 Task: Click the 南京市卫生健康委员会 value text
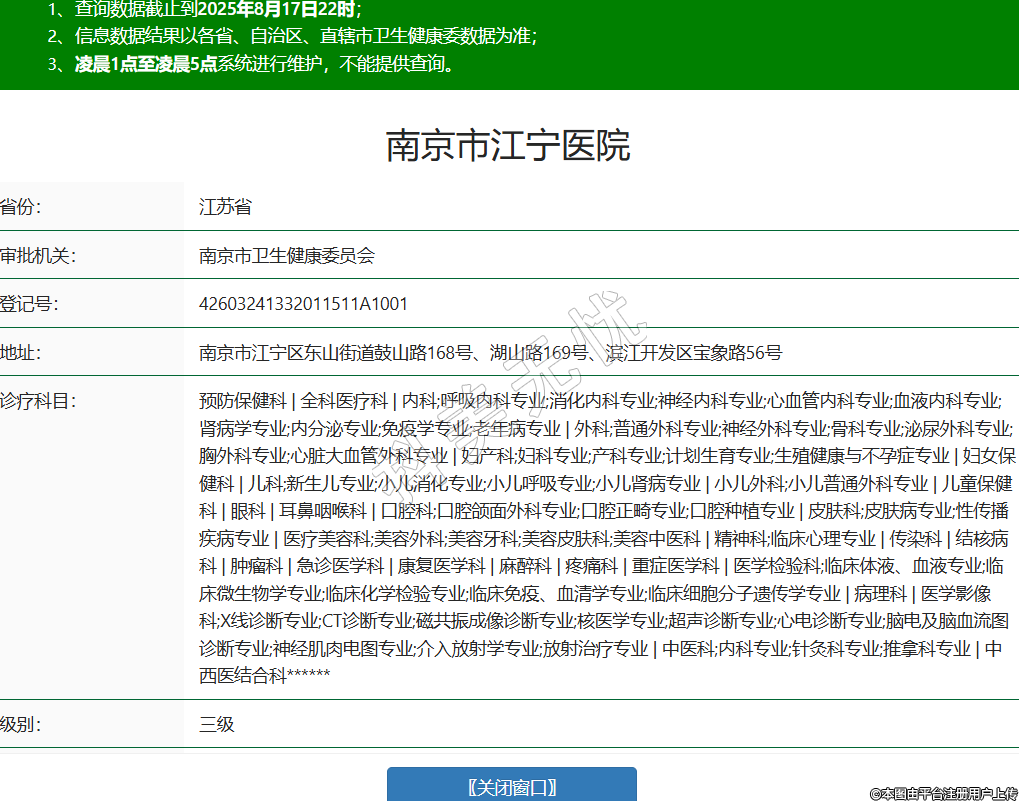[x=286, y=256]
